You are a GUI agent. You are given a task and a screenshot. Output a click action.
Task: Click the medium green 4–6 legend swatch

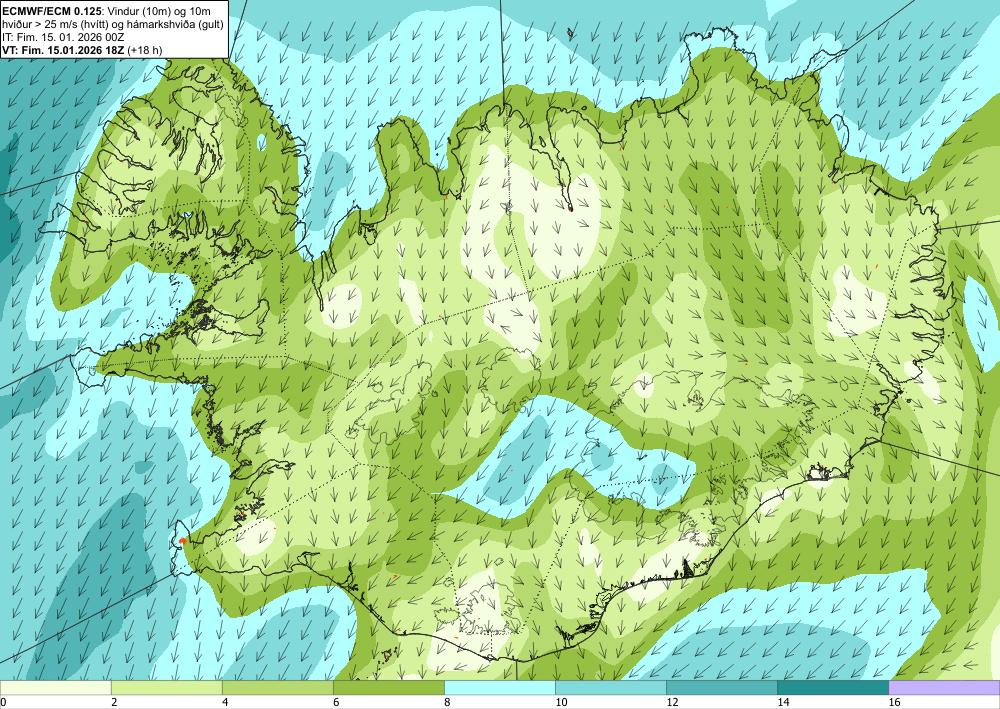coord(277,687)
